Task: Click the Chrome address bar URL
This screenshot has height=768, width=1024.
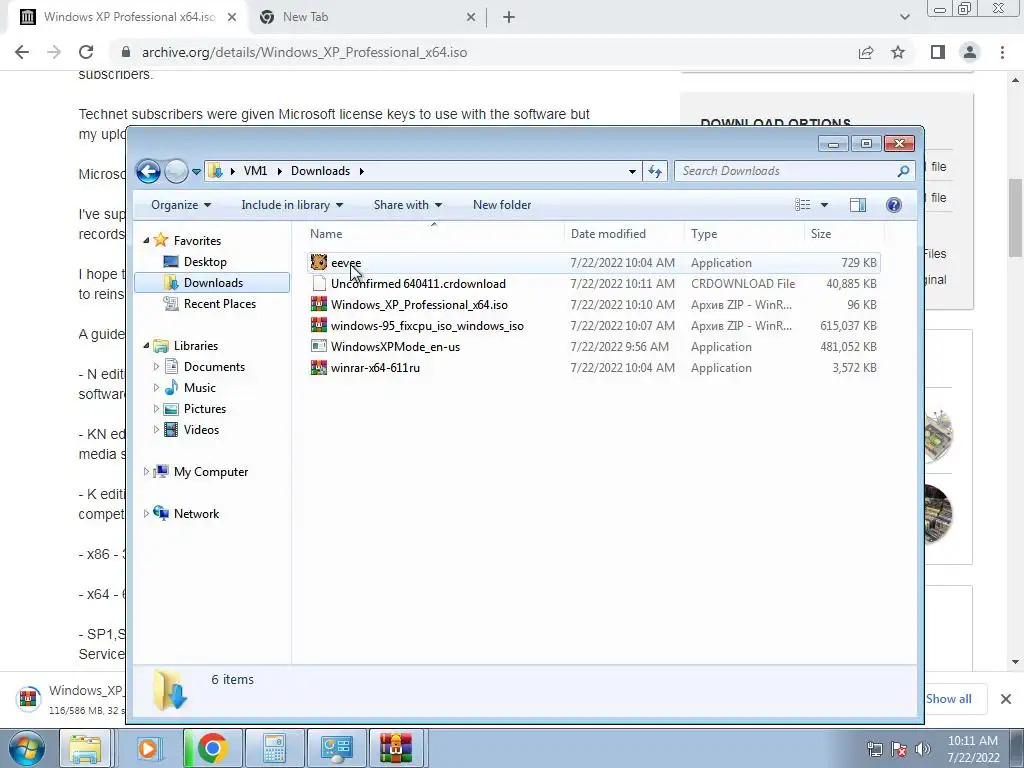Action: [304, 52]
